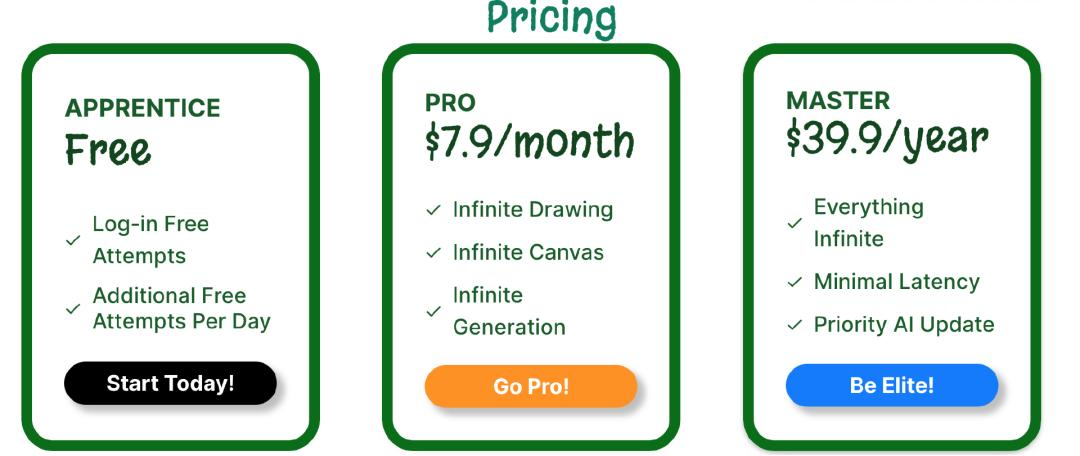Click the Minimal Latency feature text
The image size is (1080, 456).
click(x=897, y=282)
